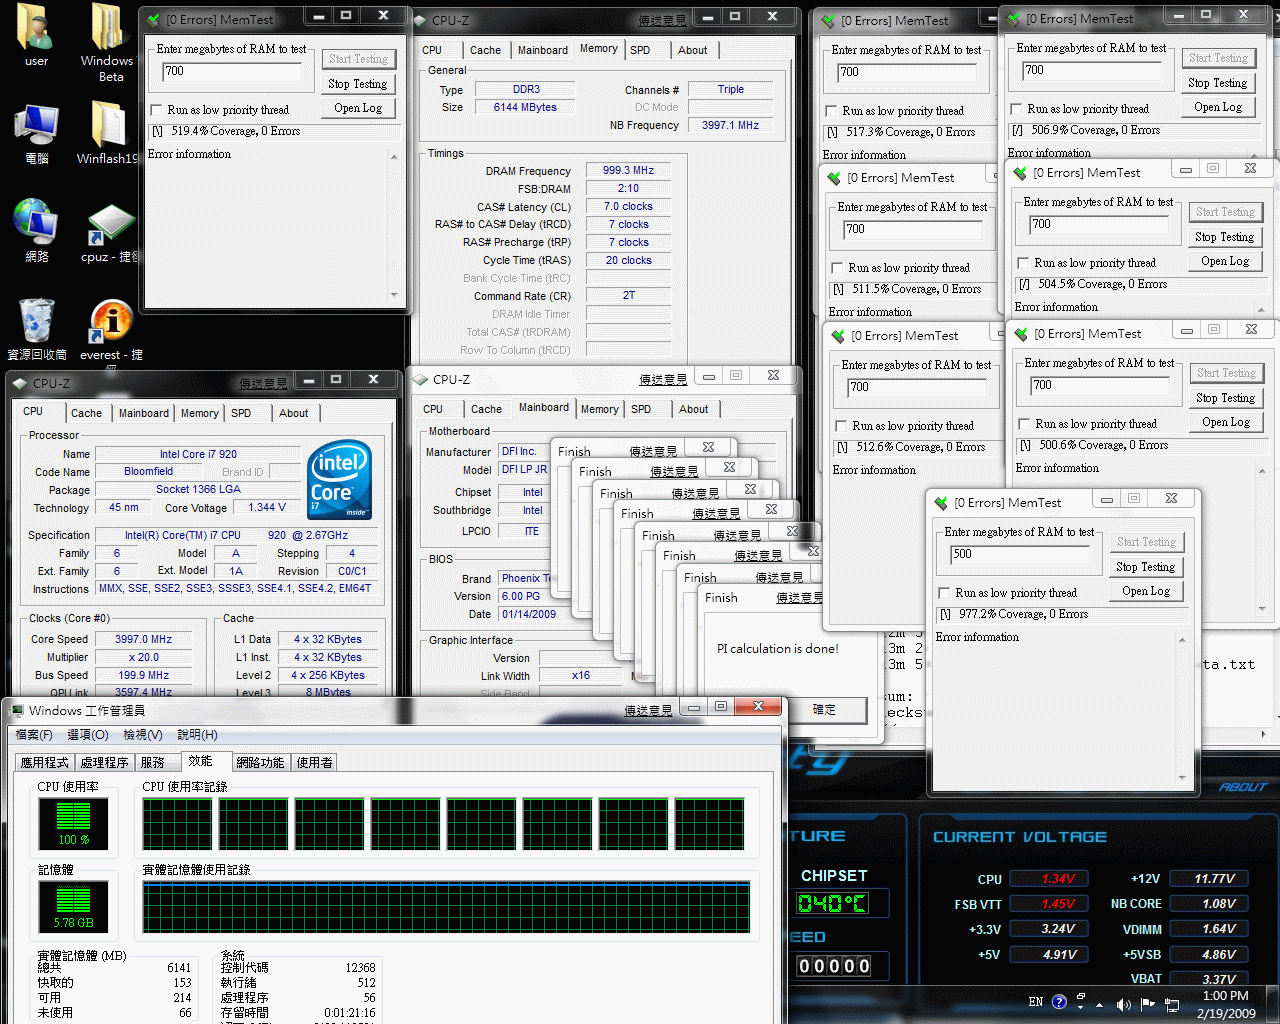Open 網路功能 tab in Task Manager
Viewport: 1280px width, 1024px height.
[x=260, y=762]
